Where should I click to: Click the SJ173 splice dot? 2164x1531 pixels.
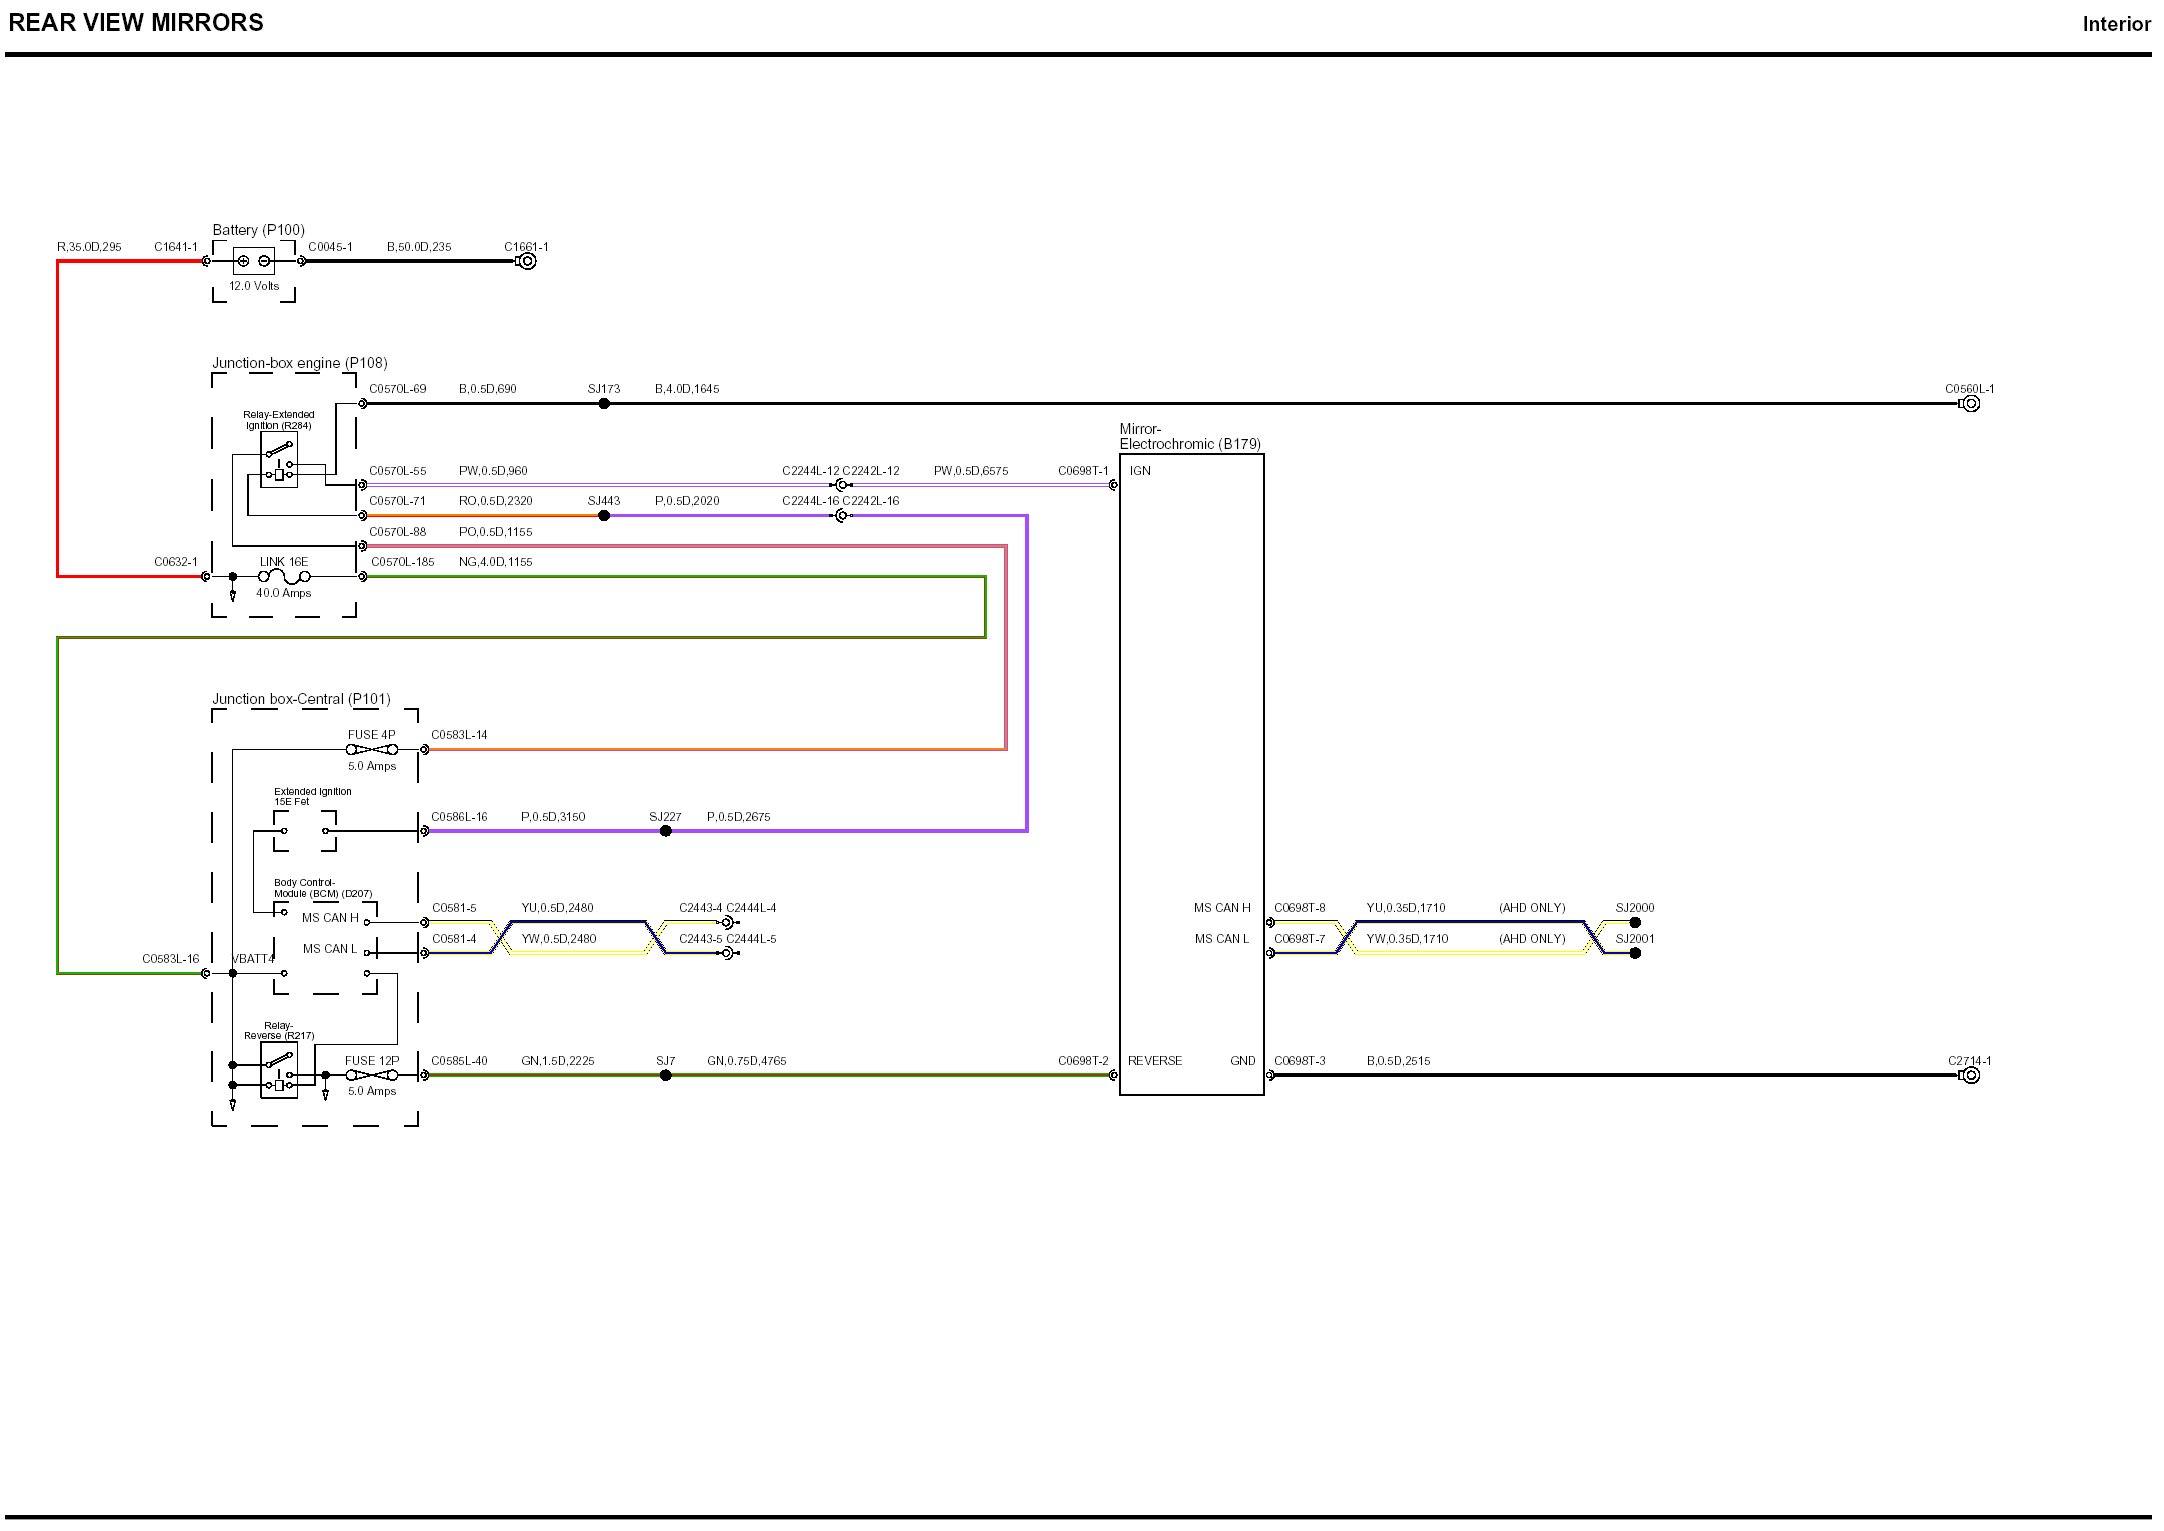604,404
